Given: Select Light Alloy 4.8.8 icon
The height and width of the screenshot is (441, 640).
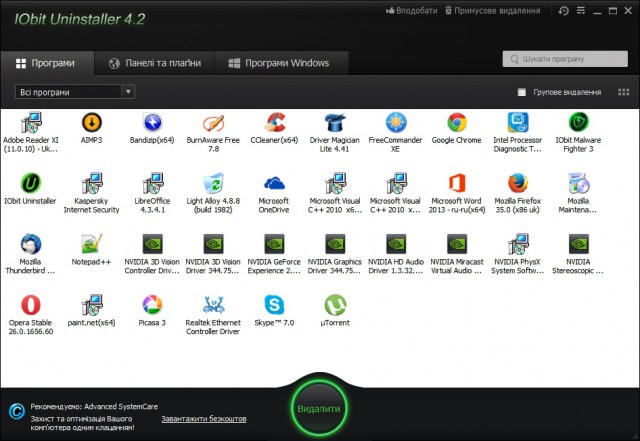Looking at the screenshot, I should click(213, 183).
